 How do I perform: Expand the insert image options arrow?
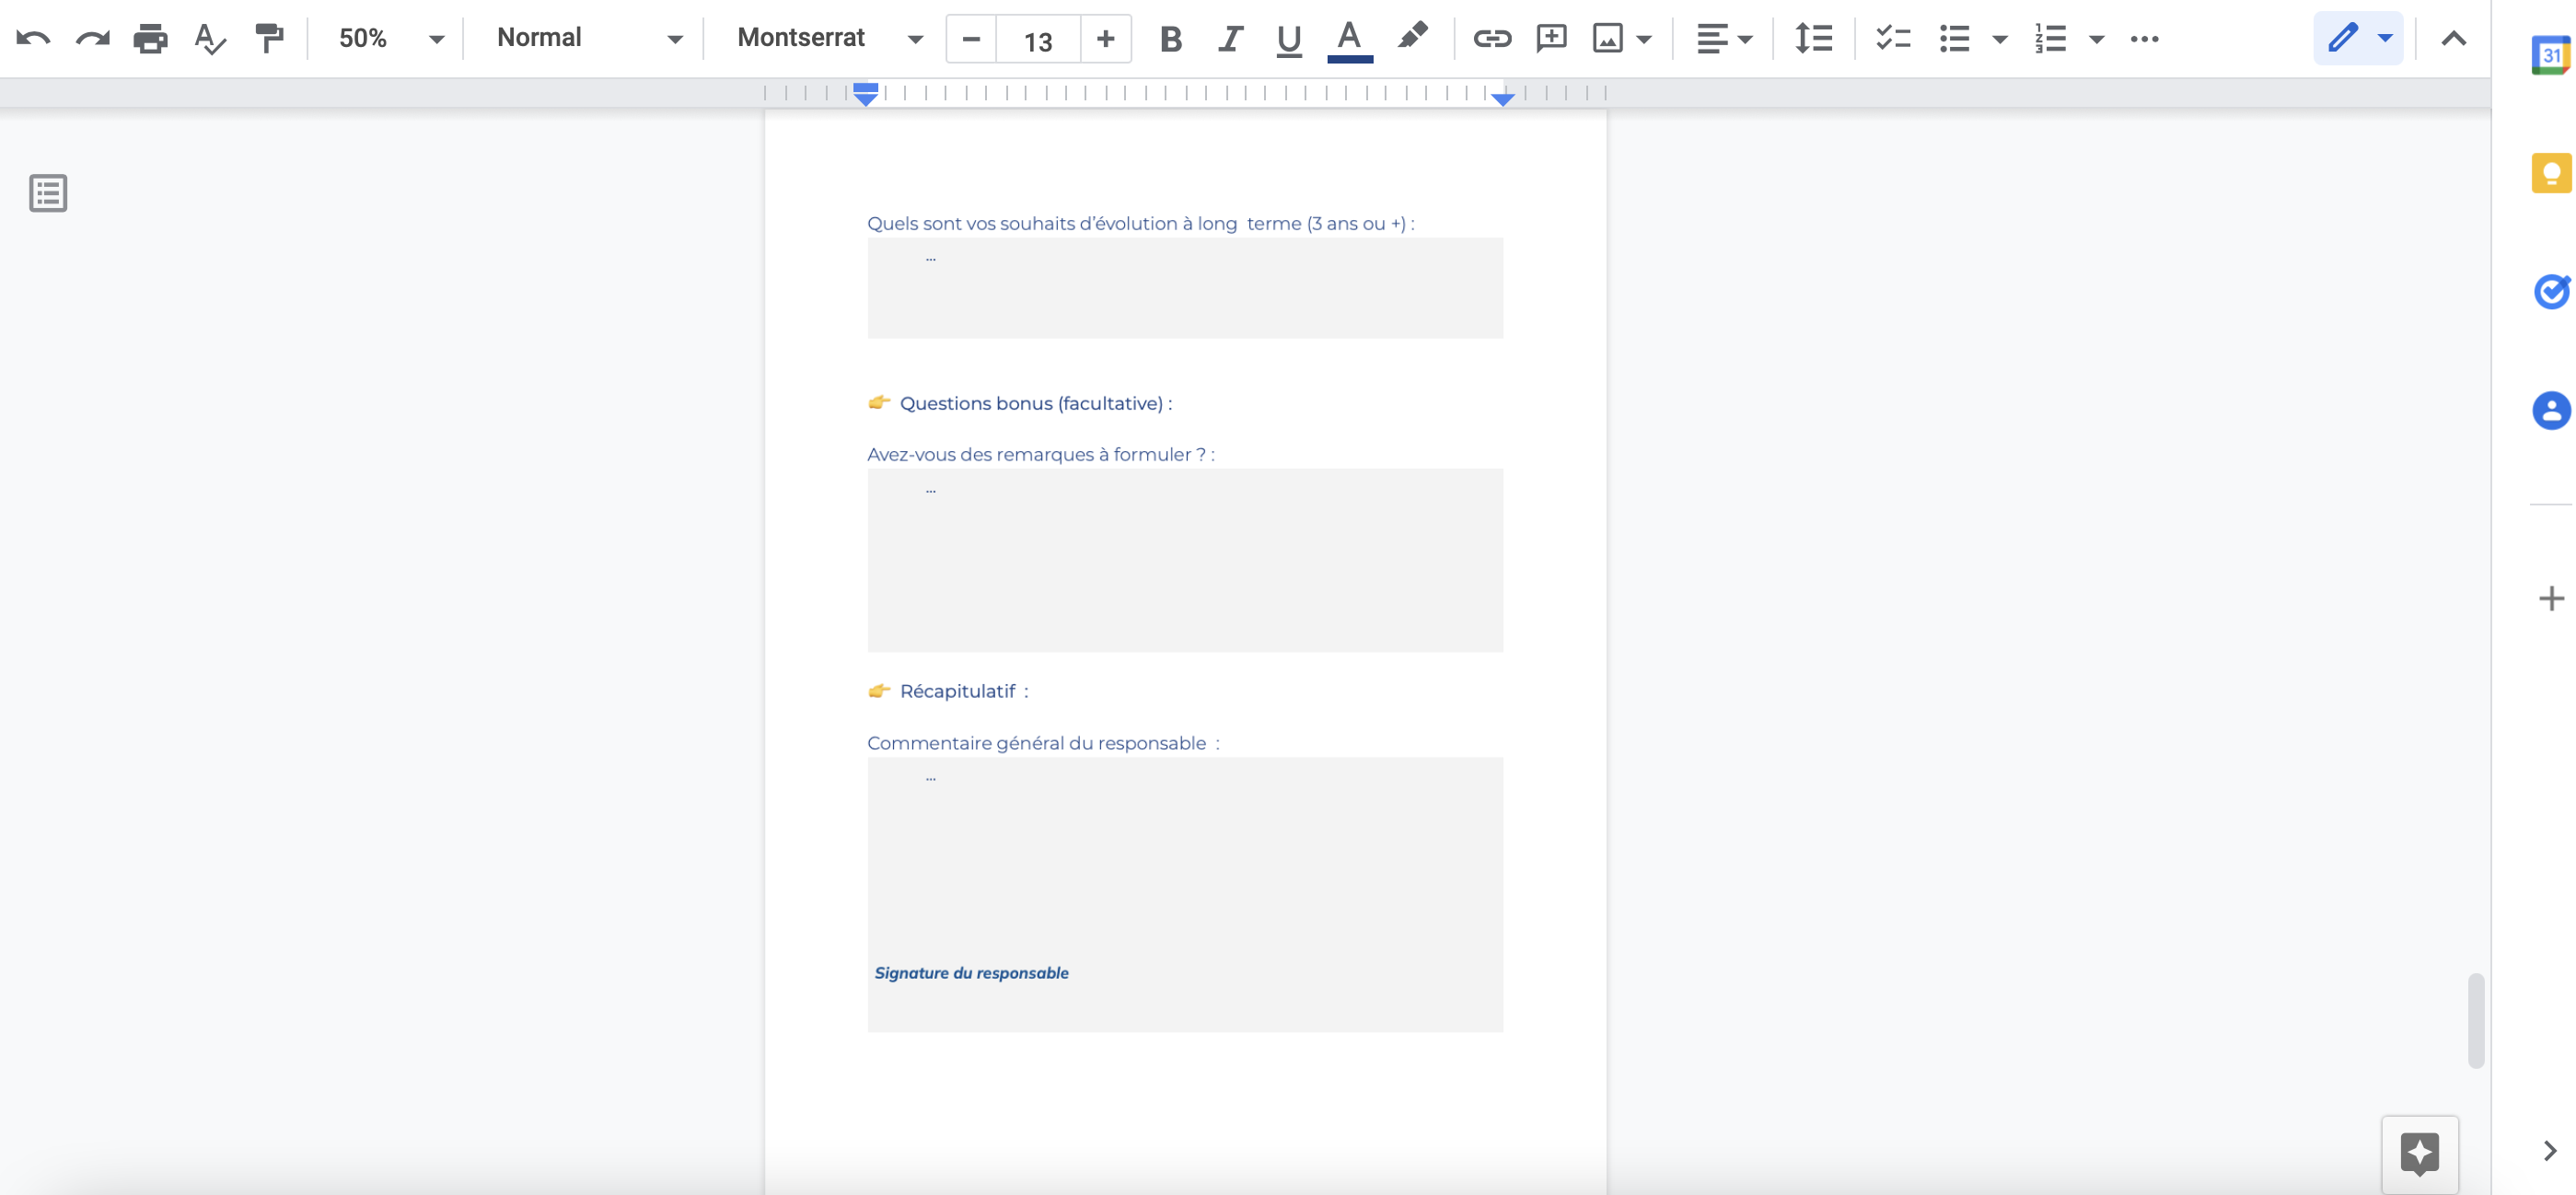pos(1644,40)
